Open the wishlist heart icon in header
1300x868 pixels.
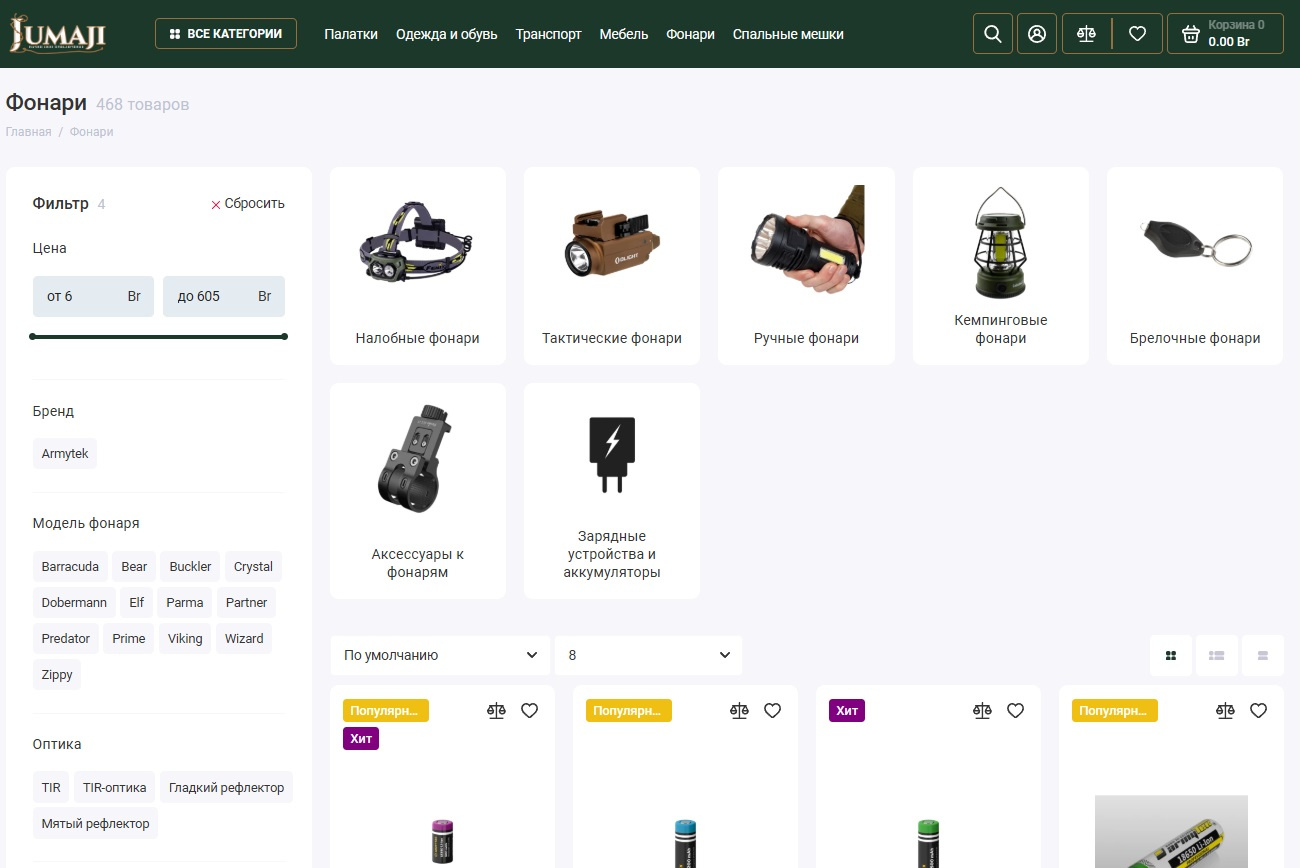coord(1137,34)
